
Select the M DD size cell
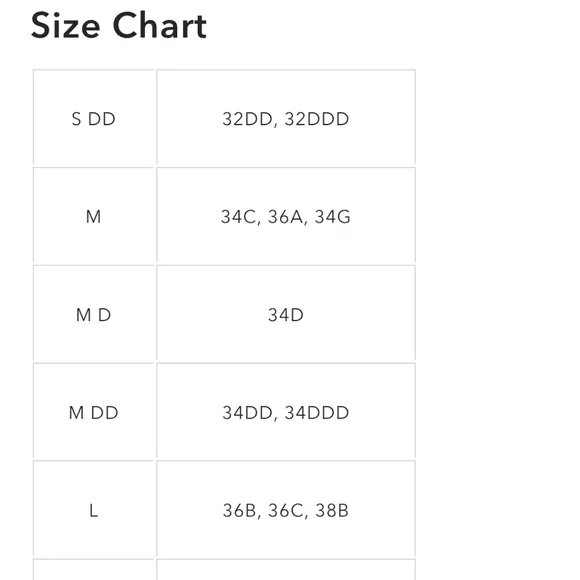(94, 412)
